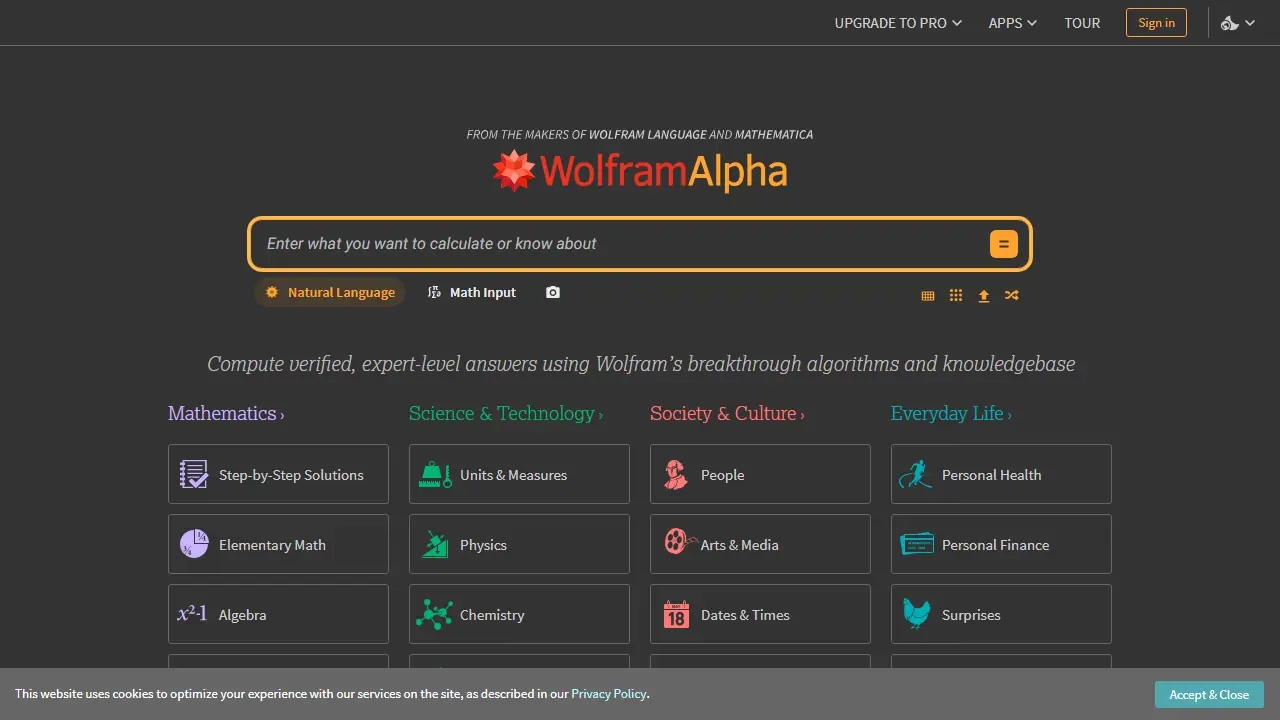
Task: Open the Personal Finance category
Action: pyautogui.click(x=1001, y=544)
